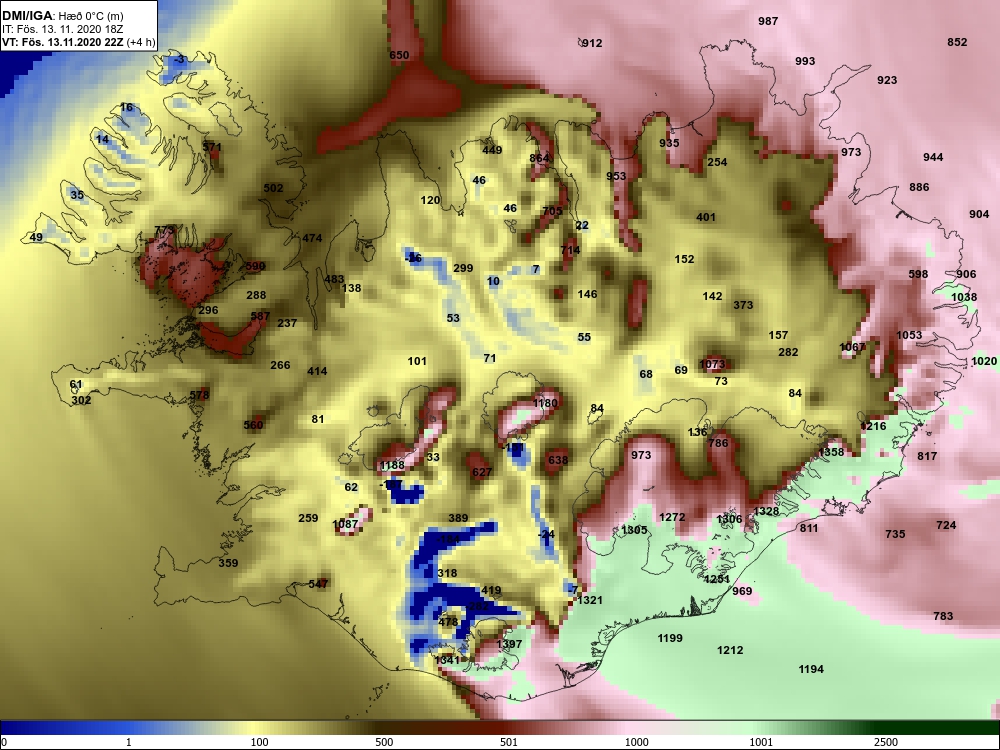
Task: Select the map value '449'
Action: pos(492,151)
